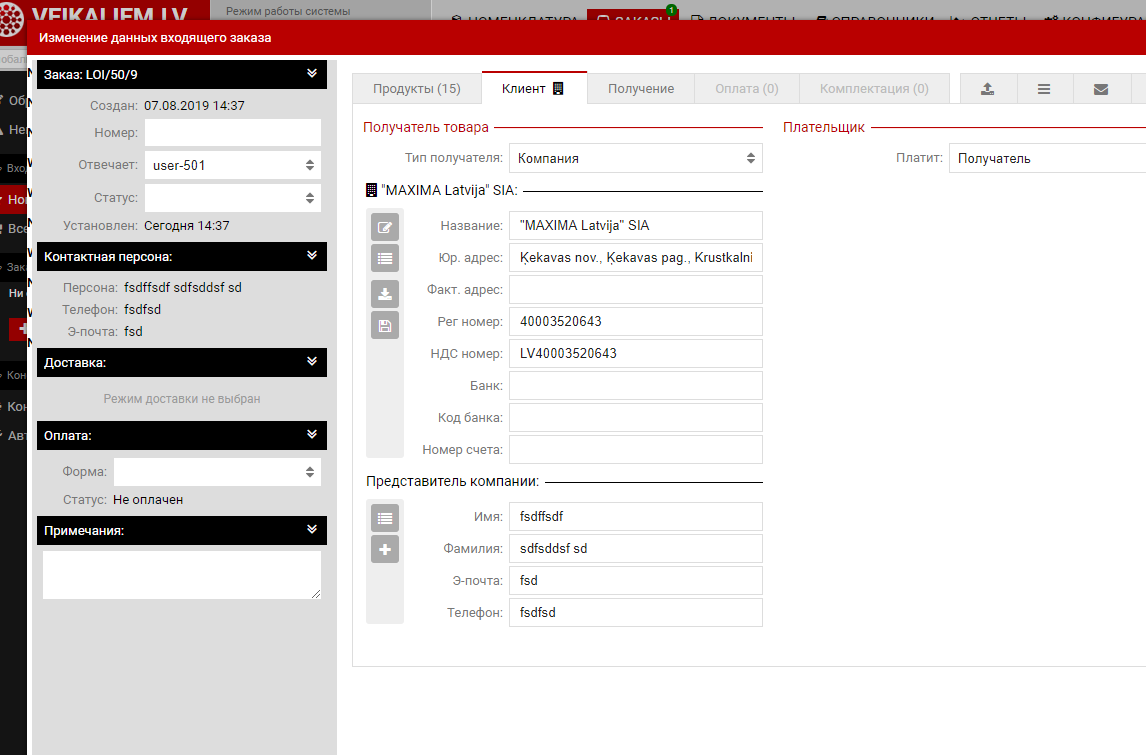The height and width of the screenshot is (755, 1146).
Task: Collapse the Примечания section
Action: pyautogui.click(x=312, y=530)
